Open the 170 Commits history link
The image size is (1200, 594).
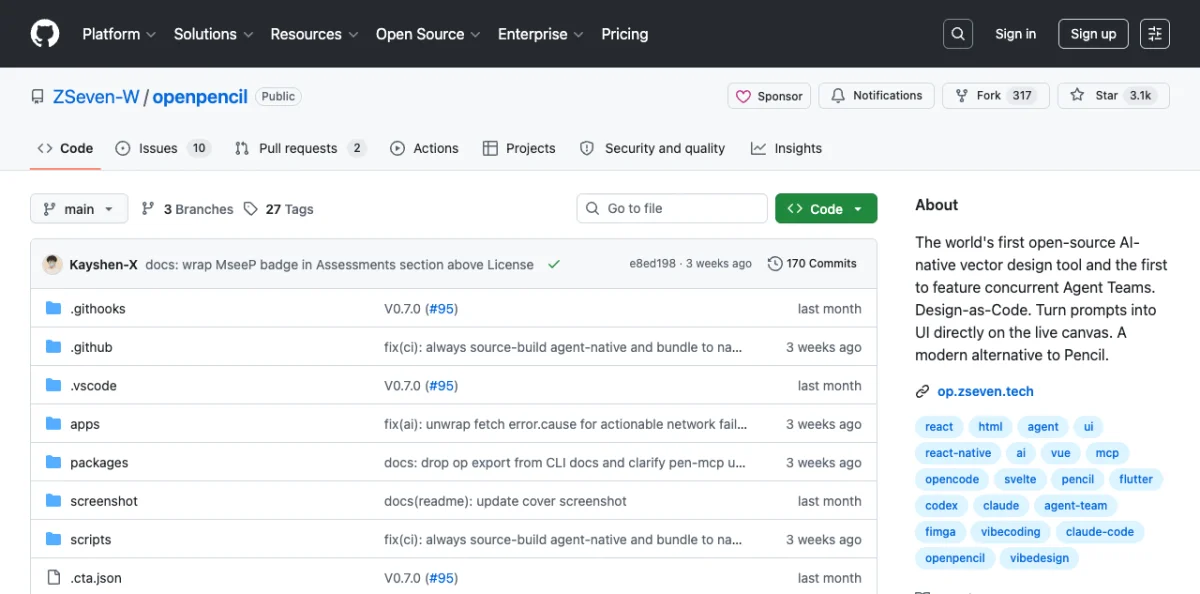pos(812,264)
